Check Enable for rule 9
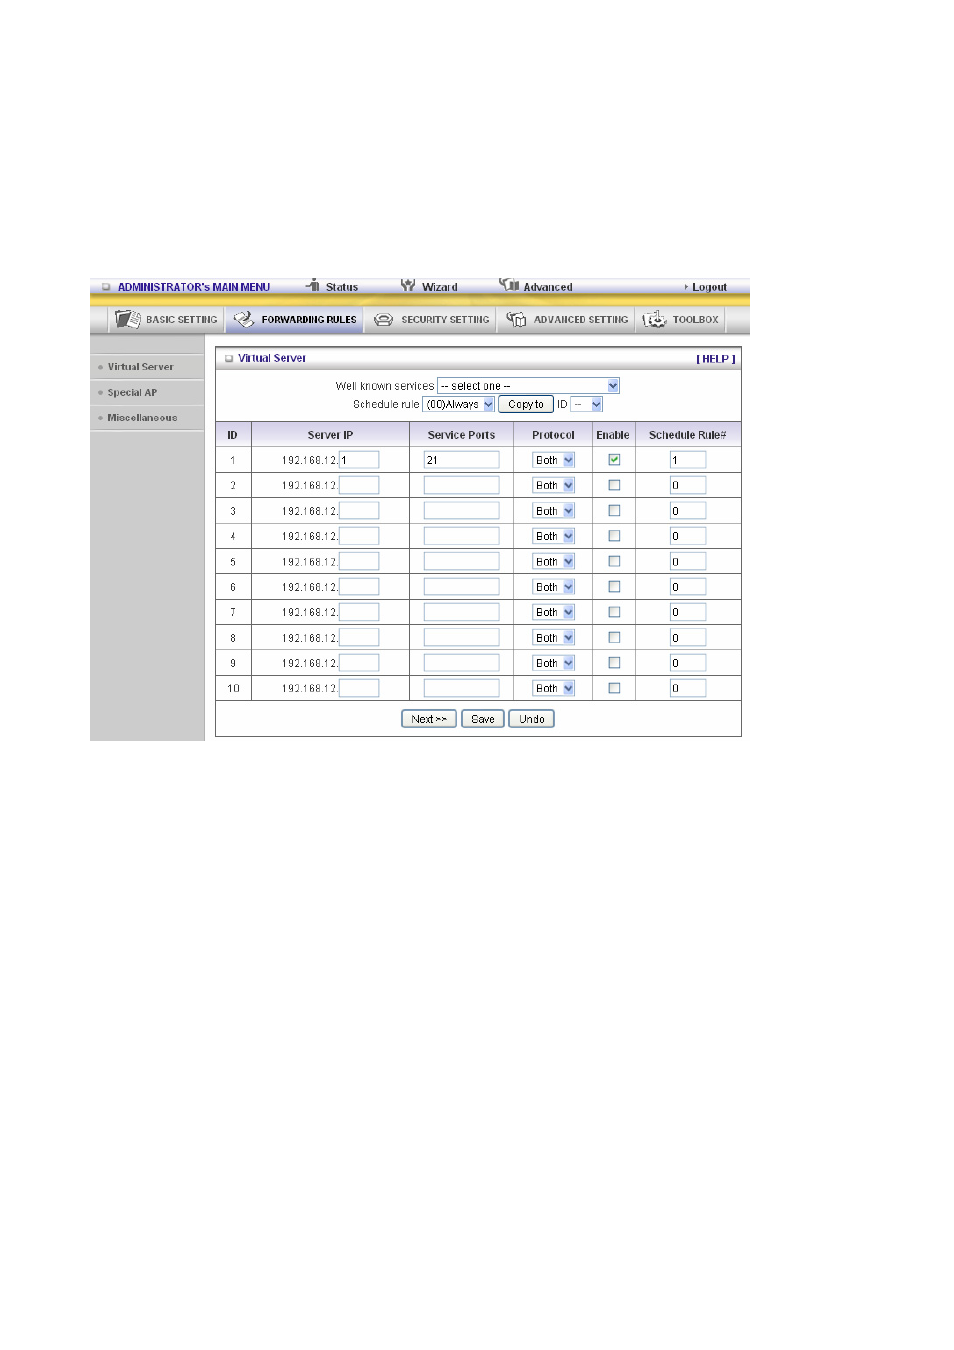The image size is (954, 1350). (x=614, y=663)
